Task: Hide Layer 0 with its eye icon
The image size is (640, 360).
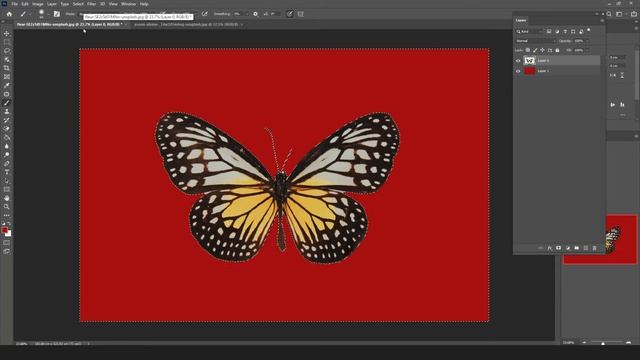Action: (518, 61)
